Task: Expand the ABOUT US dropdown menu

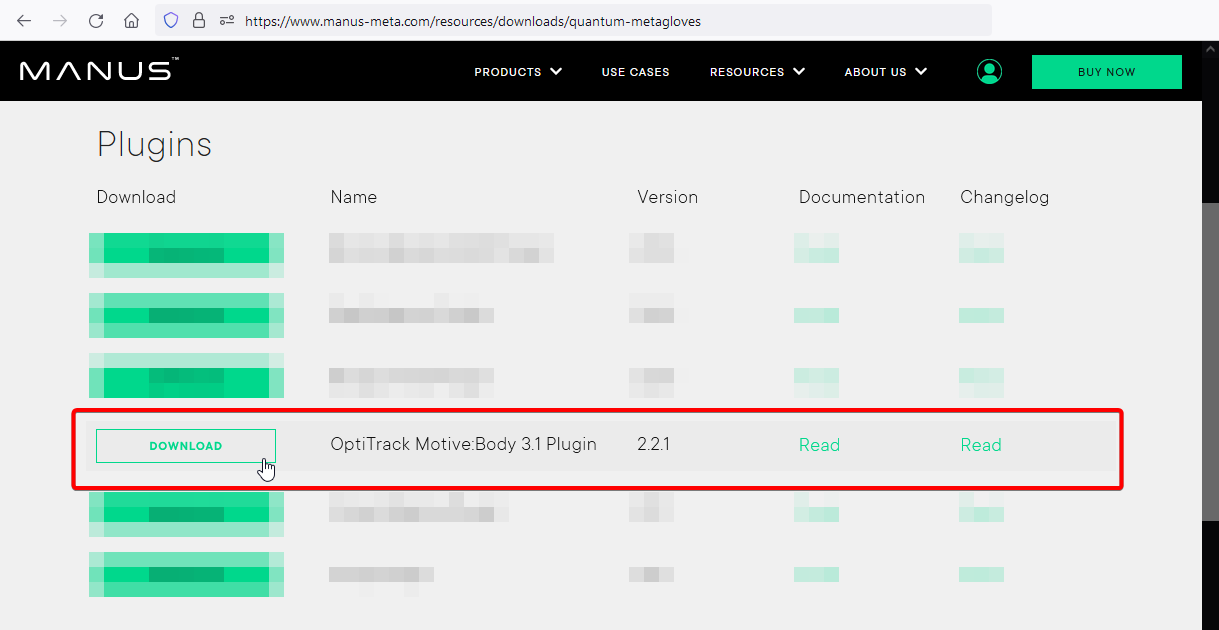Action: [885, 71]
